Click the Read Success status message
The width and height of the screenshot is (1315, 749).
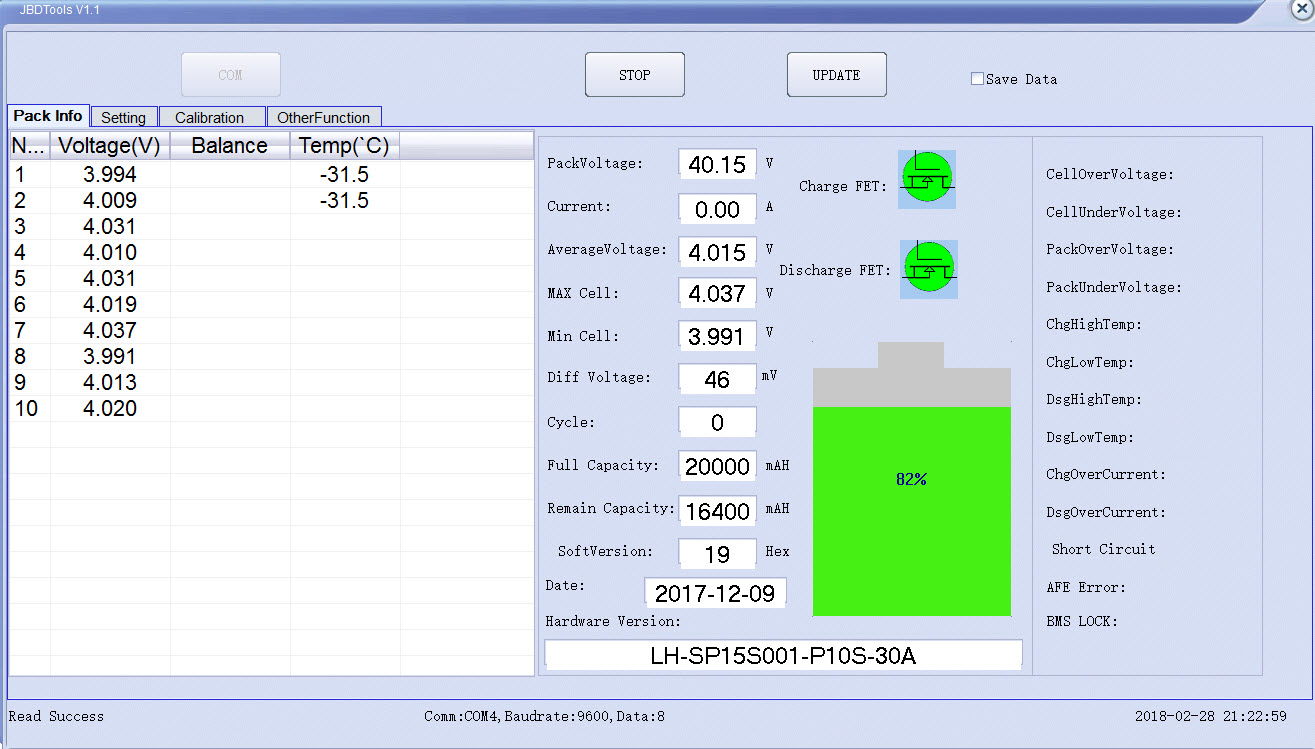click(56, 716)
